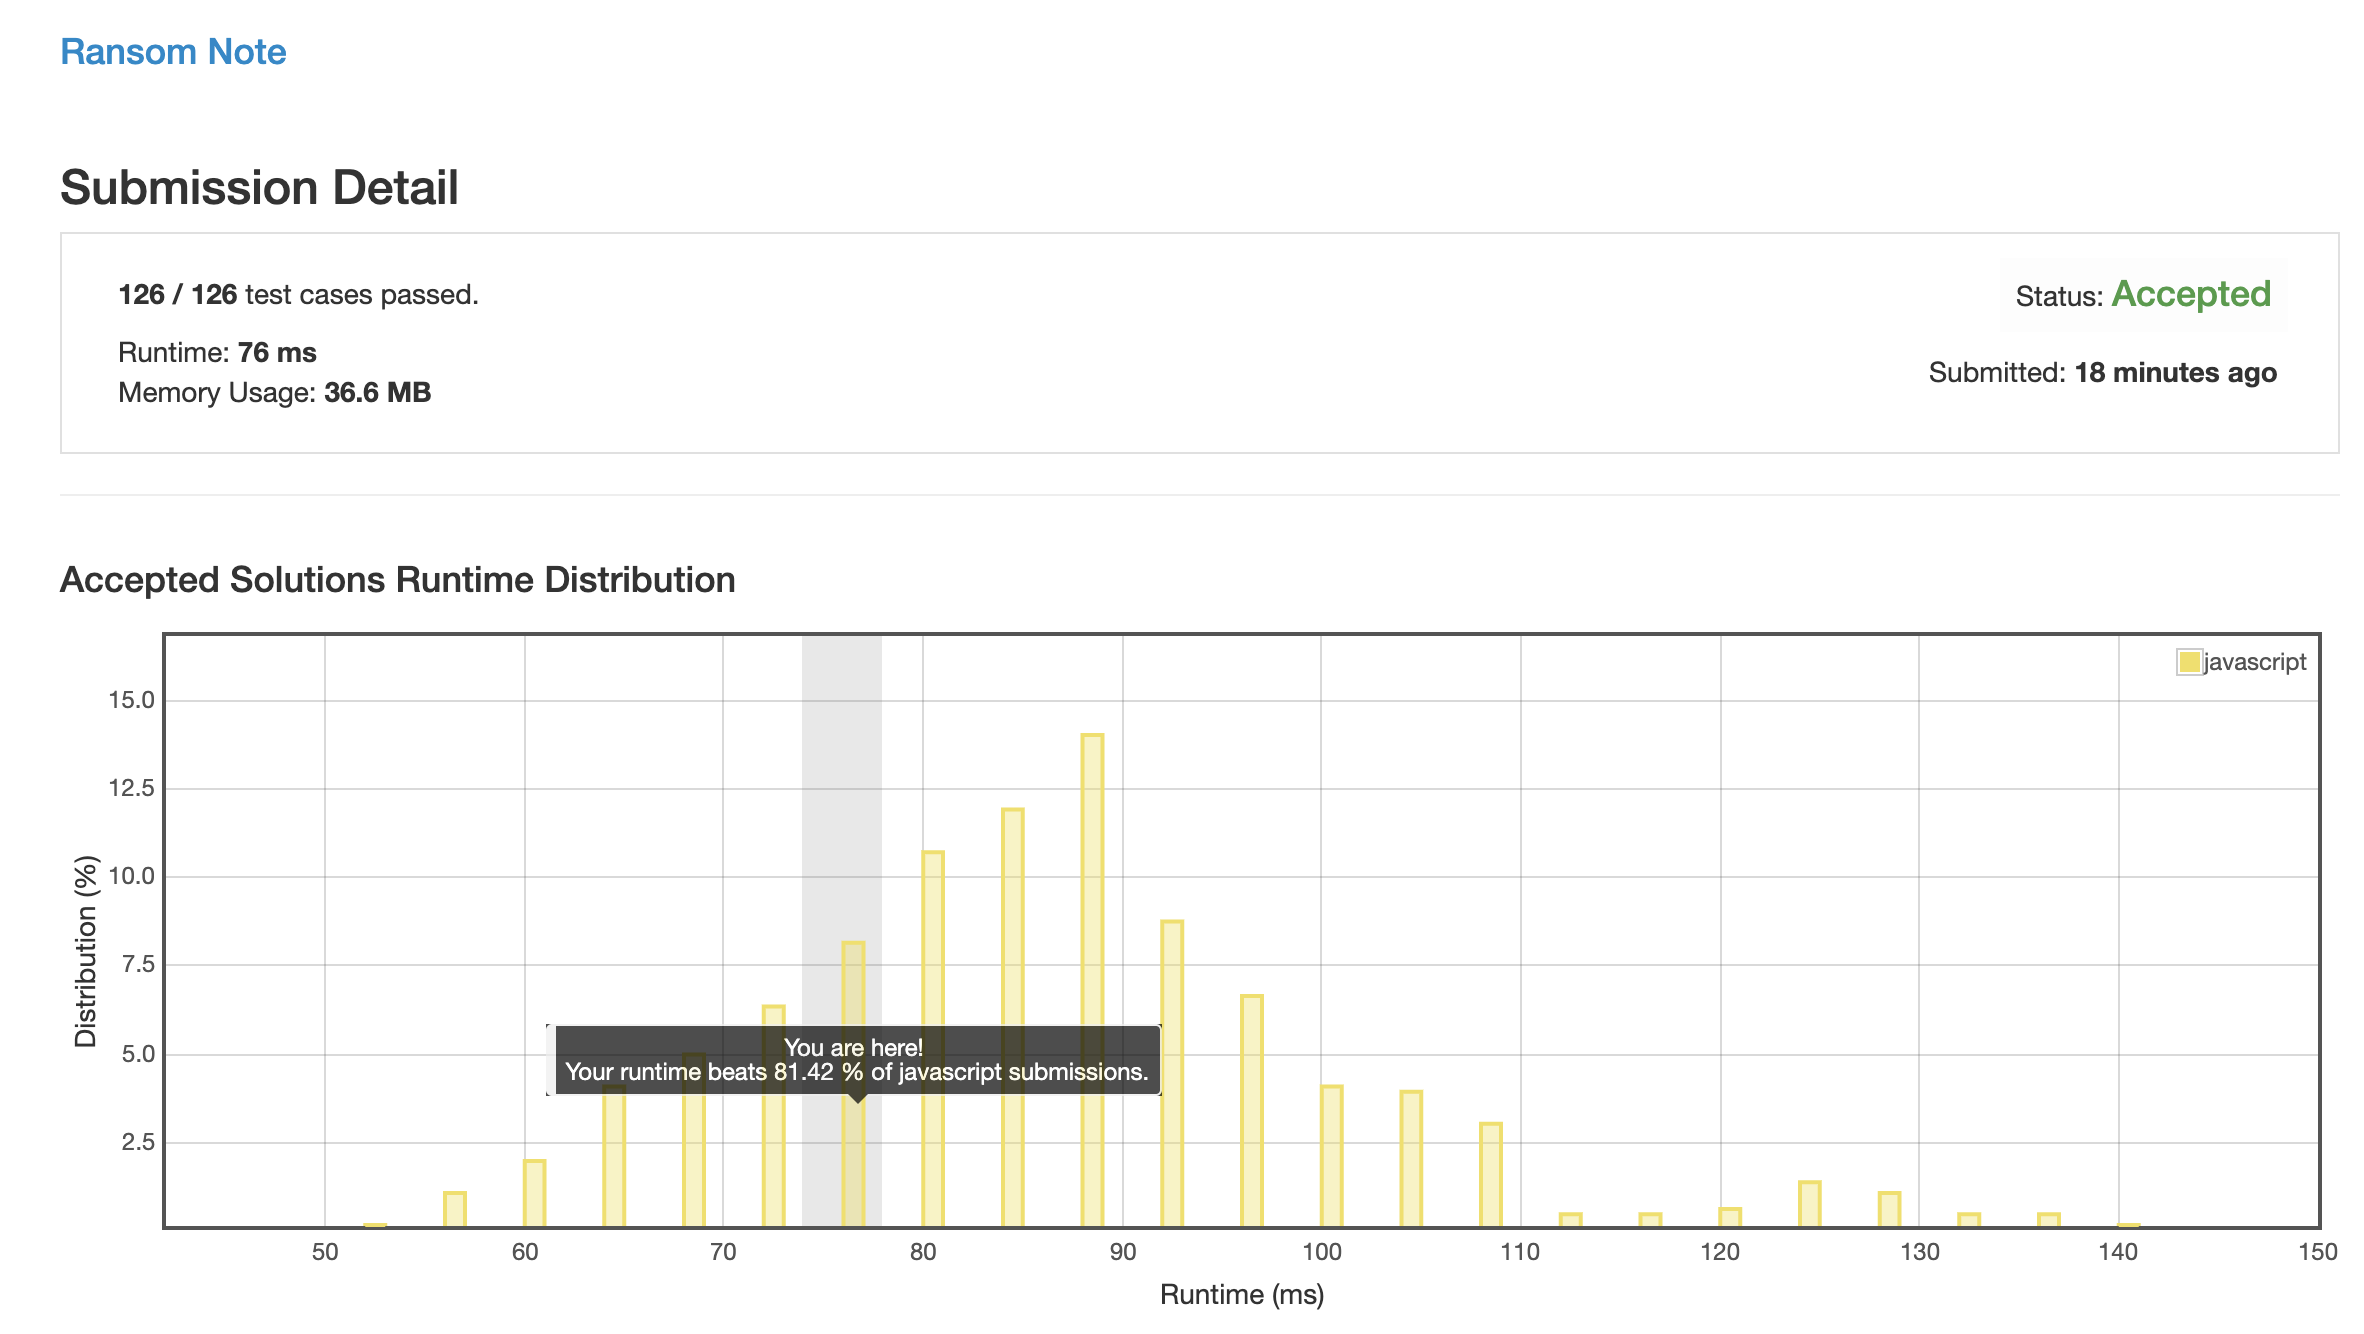Viewport: 2364px width, 1334px height.
Task: Click the javascript legend label
Action: tap(2255, 662)
